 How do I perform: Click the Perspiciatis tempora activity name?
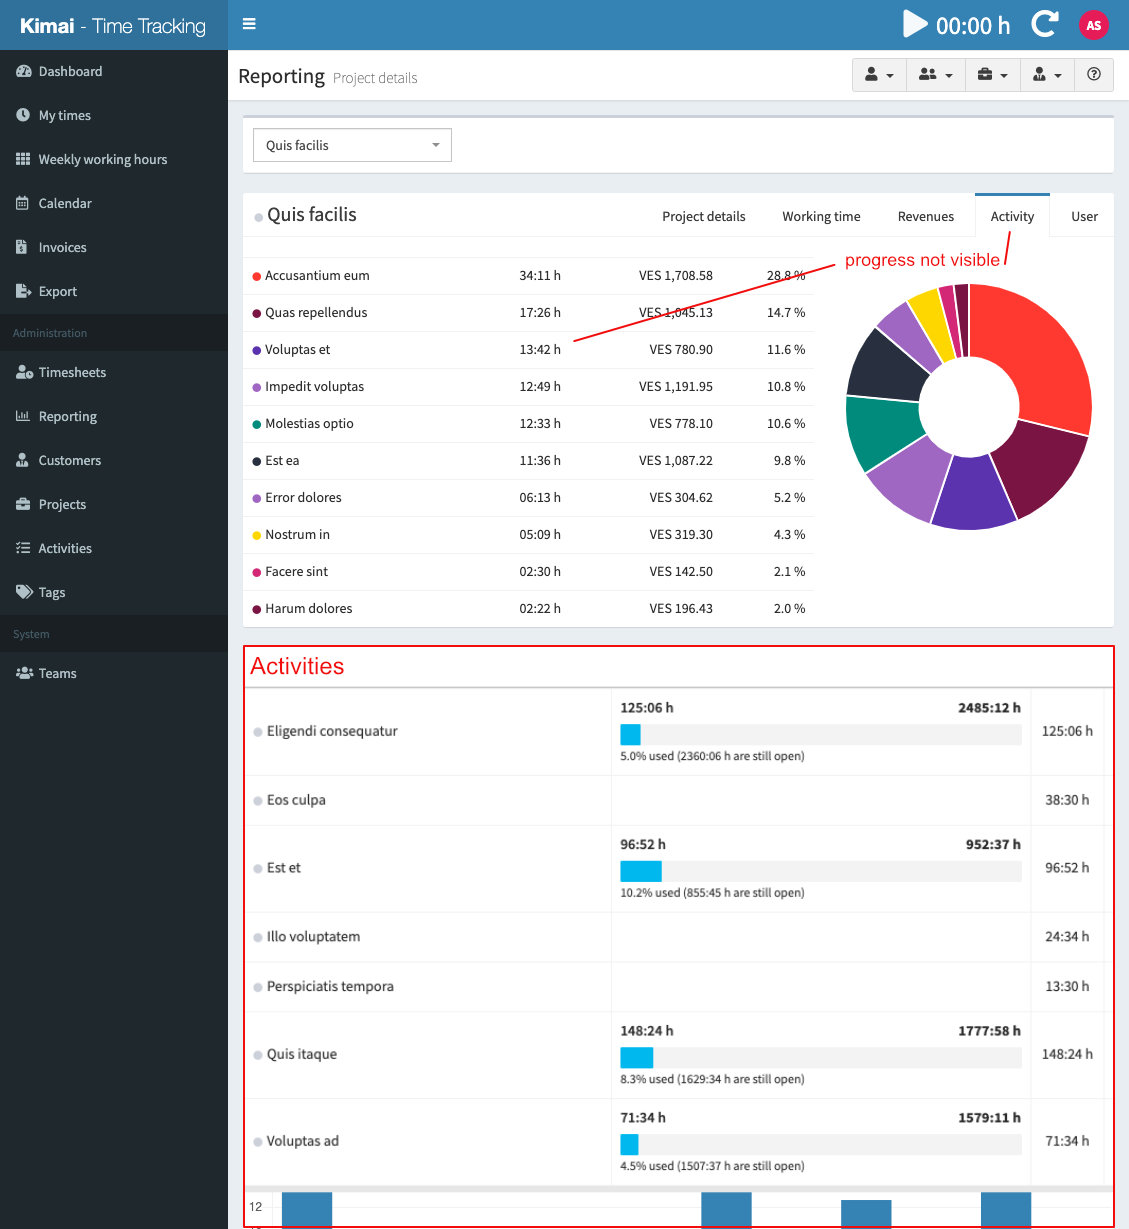tap(330, 986)
